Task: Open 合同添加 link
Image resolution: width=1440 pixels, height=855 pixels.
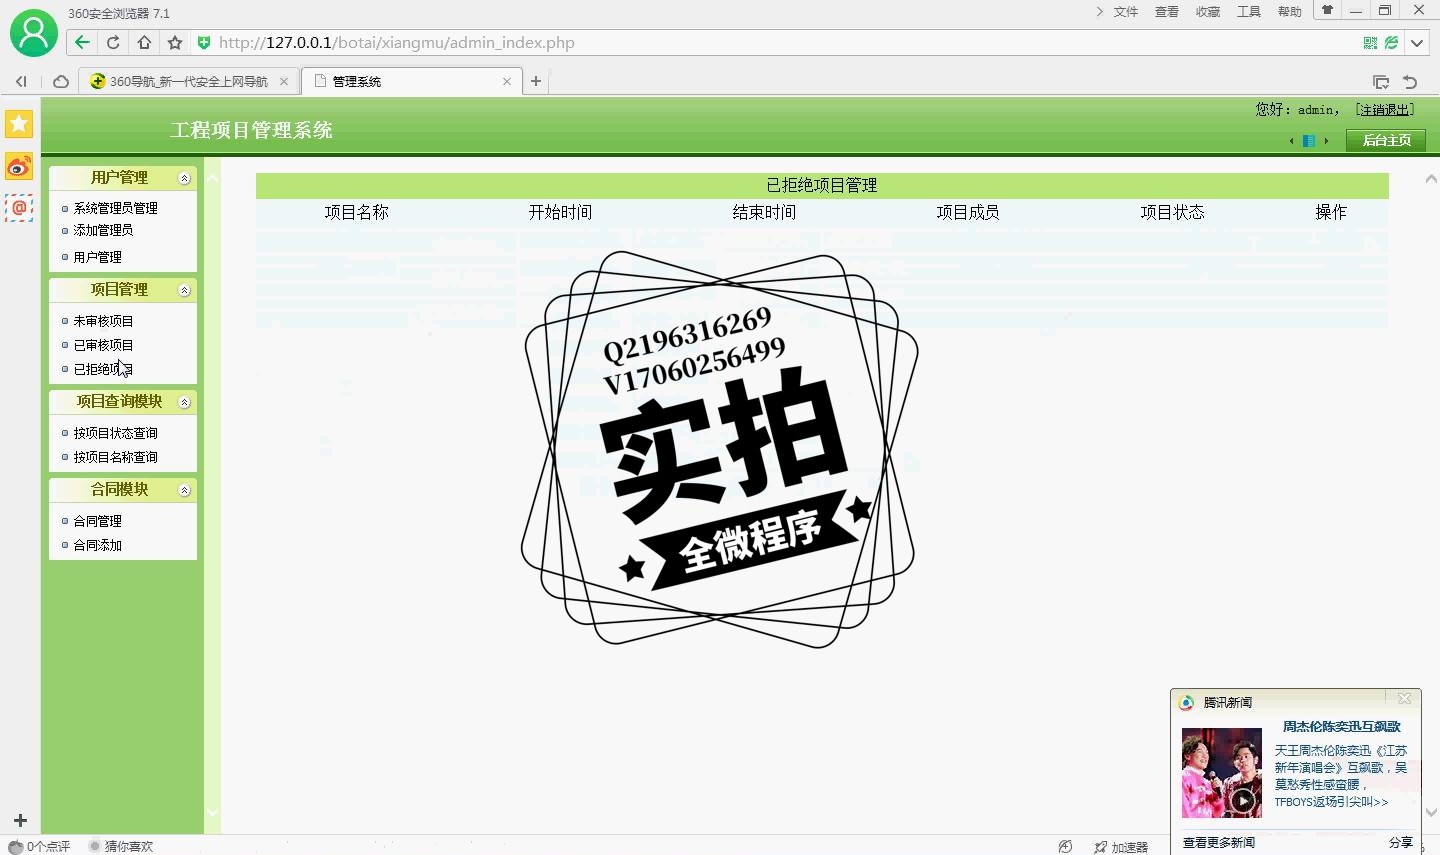Action: (97, 545)
